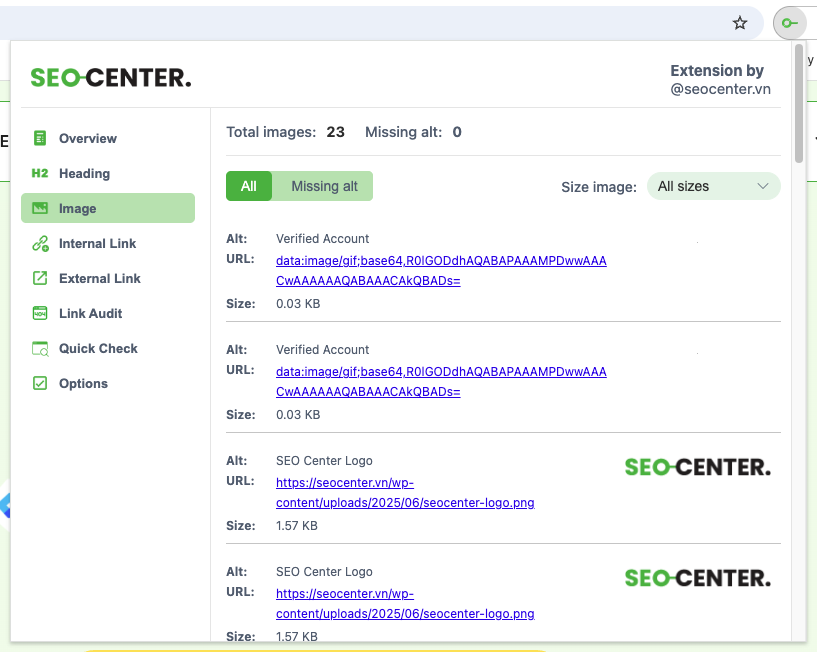Click the Quick Check icon

pos(40,348)
